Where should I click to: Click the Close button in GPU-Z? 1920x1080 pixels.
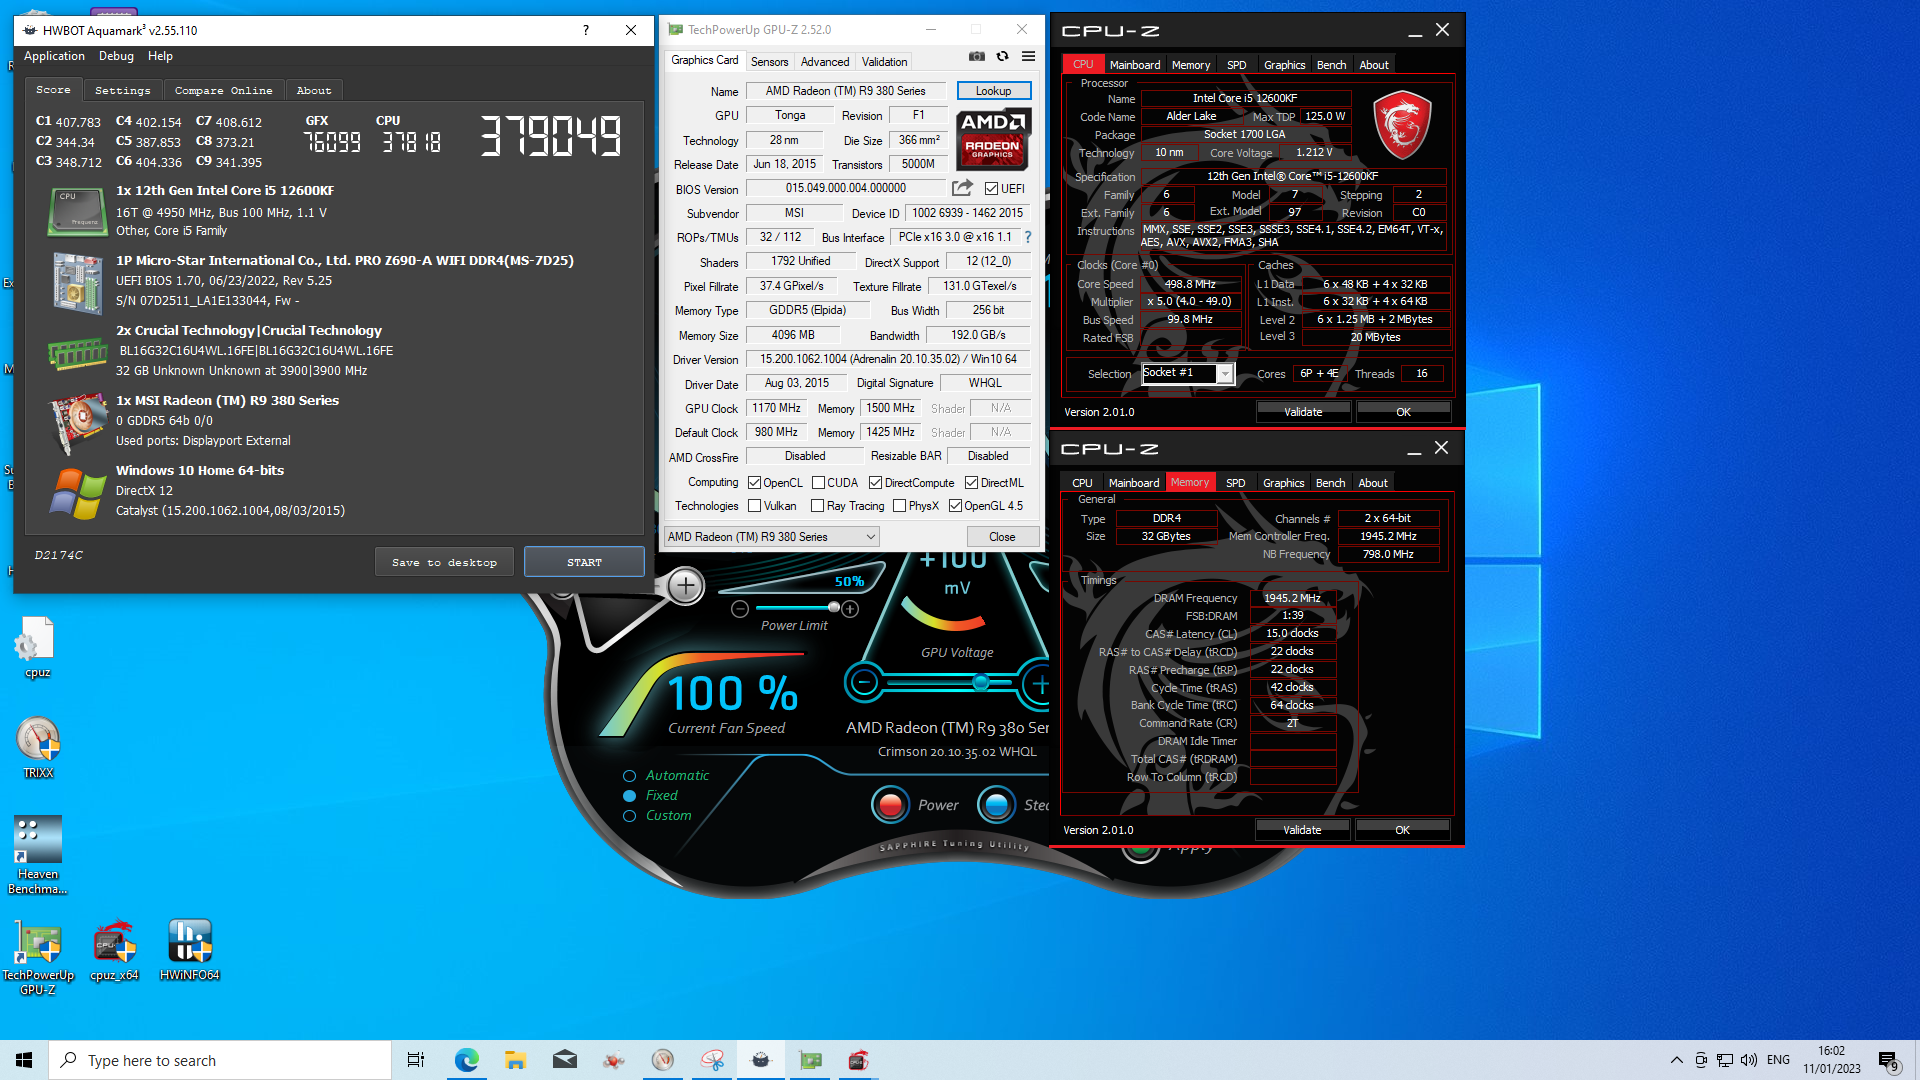[1002, 537]
